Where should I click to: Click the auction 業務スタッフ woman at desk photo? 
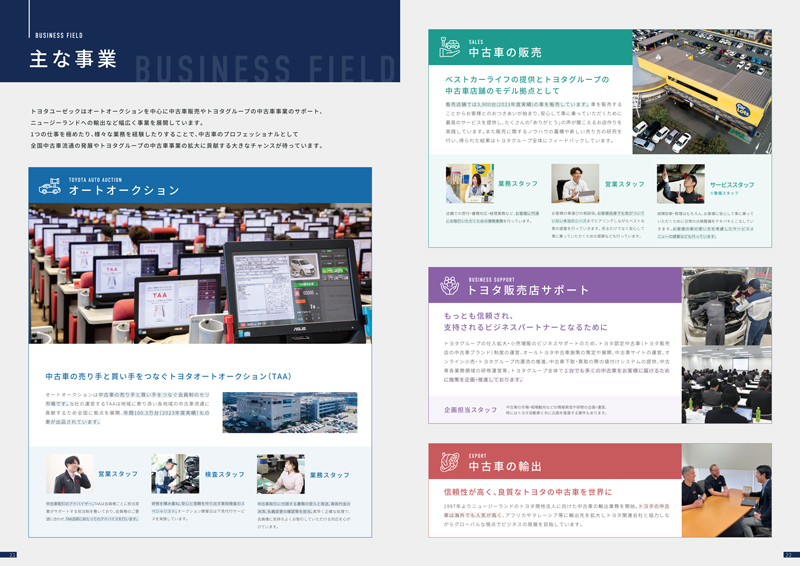click(281, 474)
